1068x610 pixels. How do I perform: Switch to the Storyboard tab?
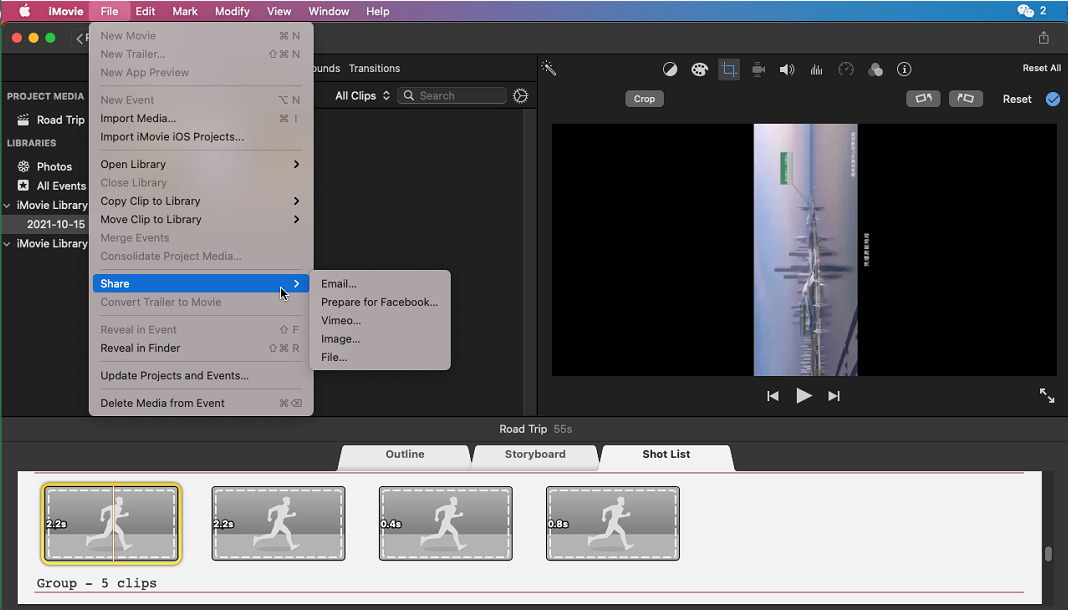535,455
